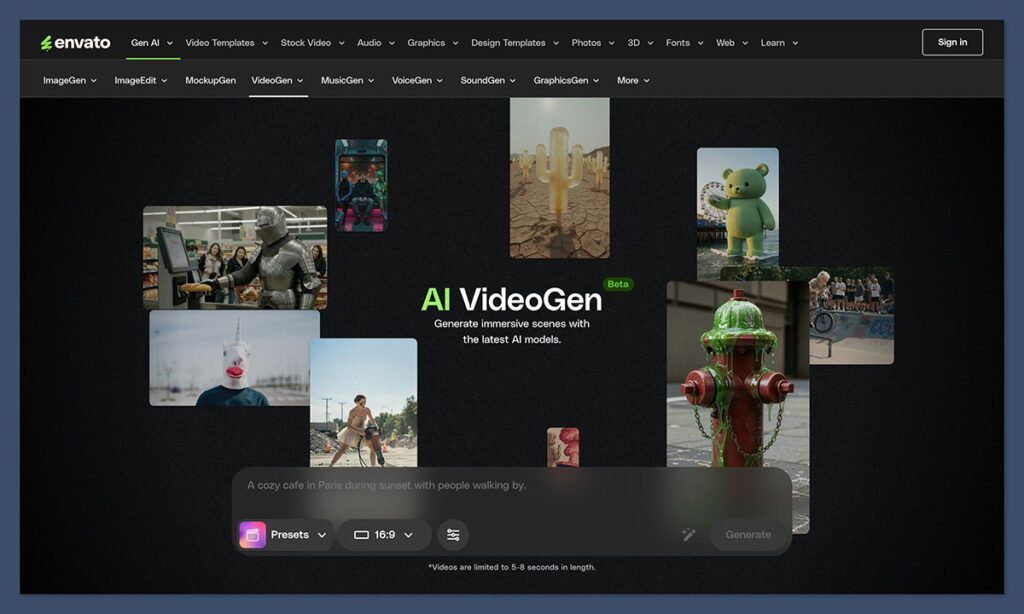The height and width of the screenshot is (614, 1024).
Task: Expand the Gen AI navigation menu
Action: click(x=150, y=42)
